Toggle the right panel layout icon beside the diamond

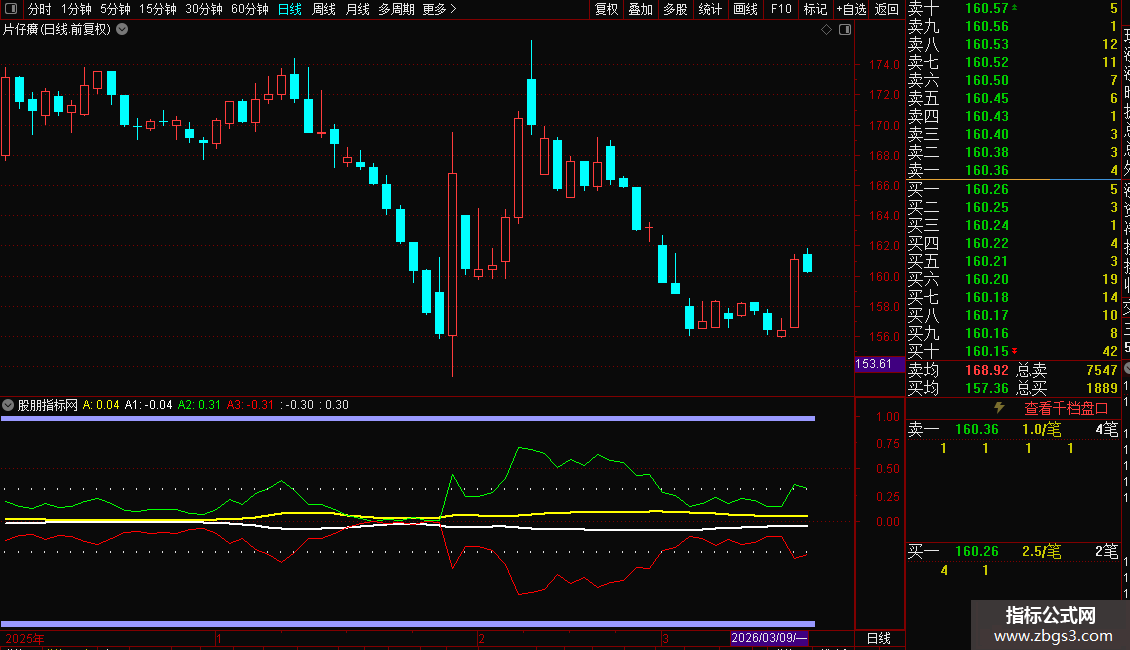coord(845,30)
